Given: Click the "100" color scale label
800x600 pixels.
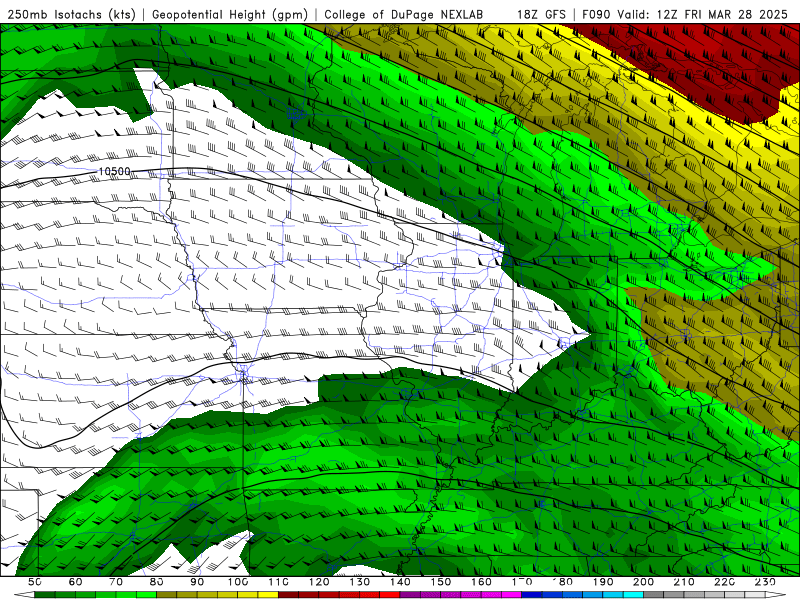Looking at the screenshot, I should pos(238,582).
